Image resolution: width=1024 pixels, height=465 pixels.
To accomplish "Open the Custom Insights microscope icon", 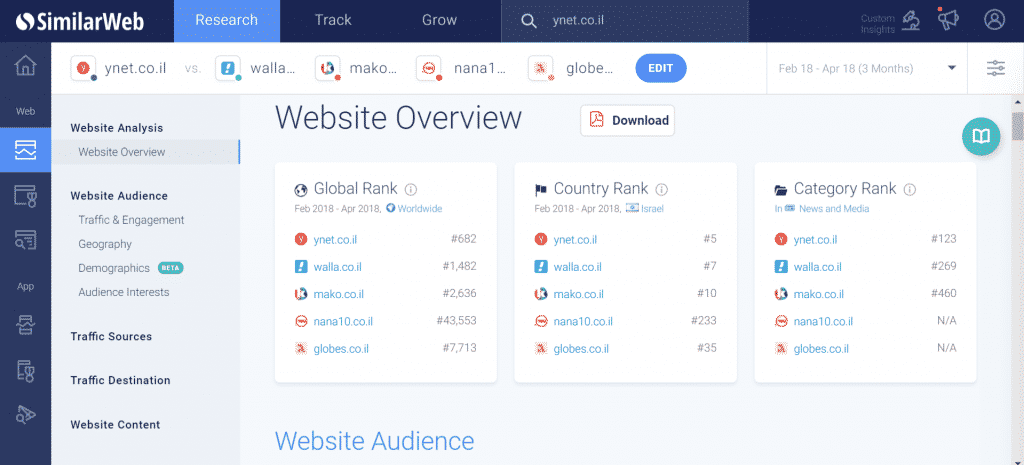I will point(911,20).
